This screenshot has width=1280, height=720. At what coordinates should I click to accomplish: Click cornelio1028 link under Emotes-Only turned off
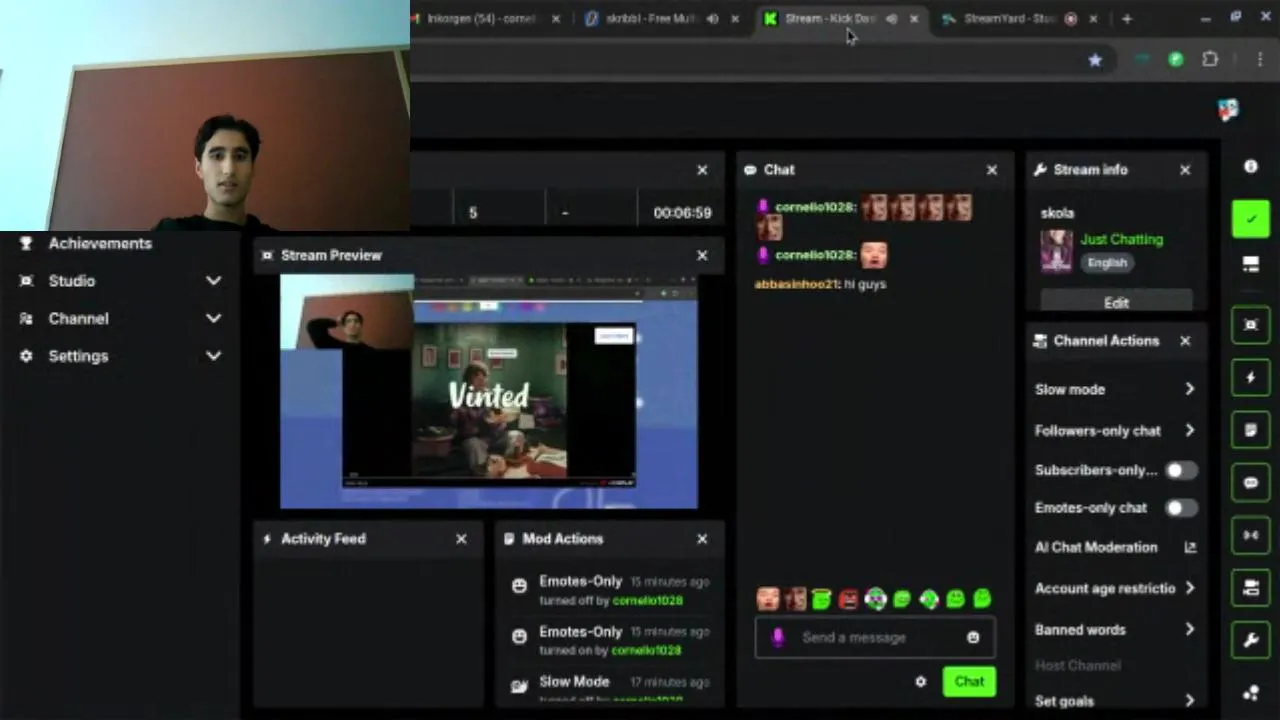tap(647, 600)
